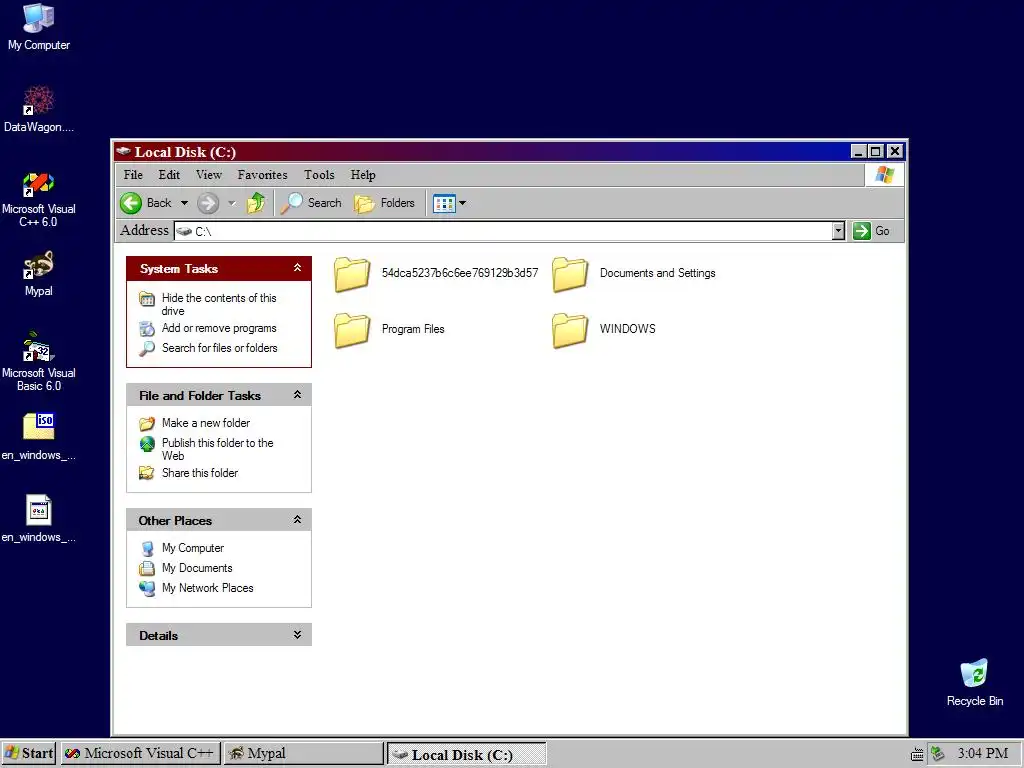Open the Address bar dropdown
The height and width of the screenshot is (768, 1024).
point(839,231)
